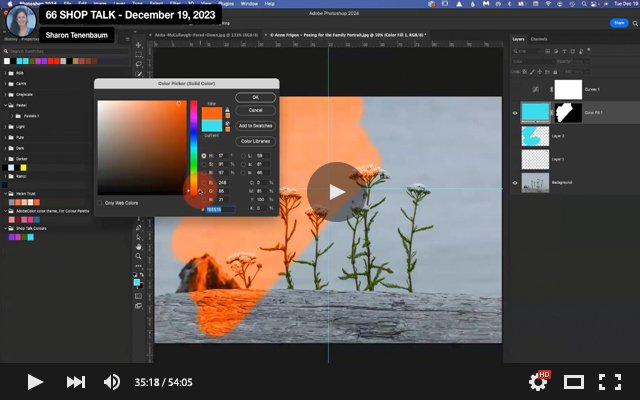This screenshot has width=640, height=400.
Task: Pick a color in the saturation-brightness field
Action: (142, 147)
